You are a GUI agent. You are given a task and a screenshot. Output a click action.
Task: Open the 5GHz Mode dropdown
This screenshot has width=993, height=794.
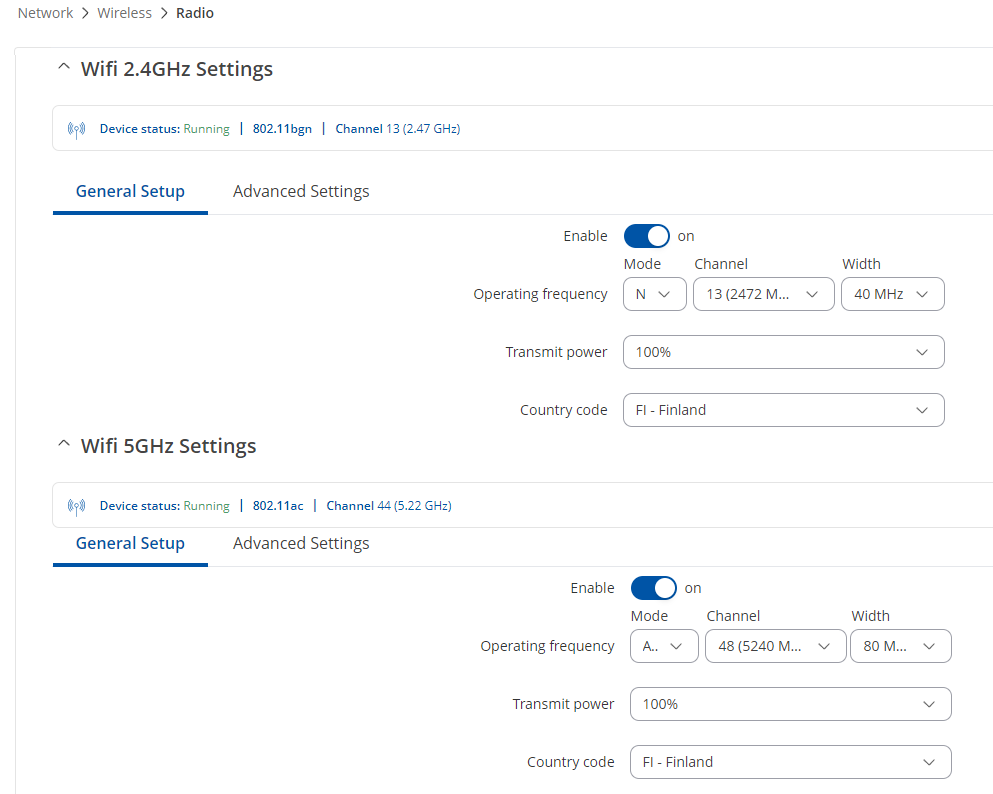664,646
